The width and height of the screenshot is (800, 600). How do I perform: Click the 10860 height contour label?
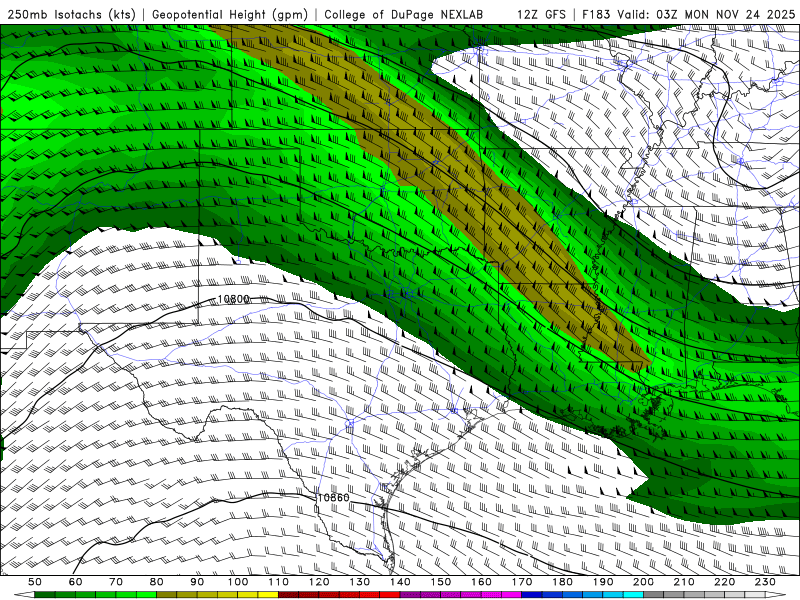[x=333, y=497]
